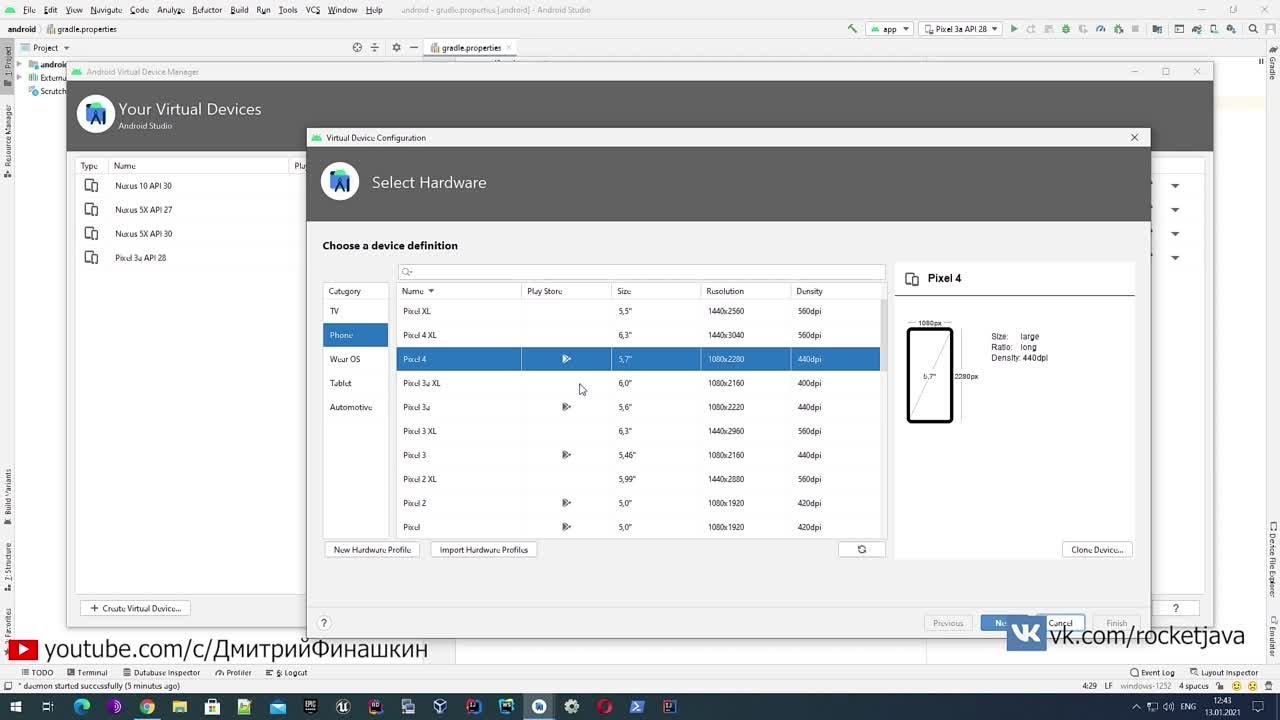Open the Pixel 3a API 28 device dropdown
This screenshot has width=1280, height=720.
961,29
